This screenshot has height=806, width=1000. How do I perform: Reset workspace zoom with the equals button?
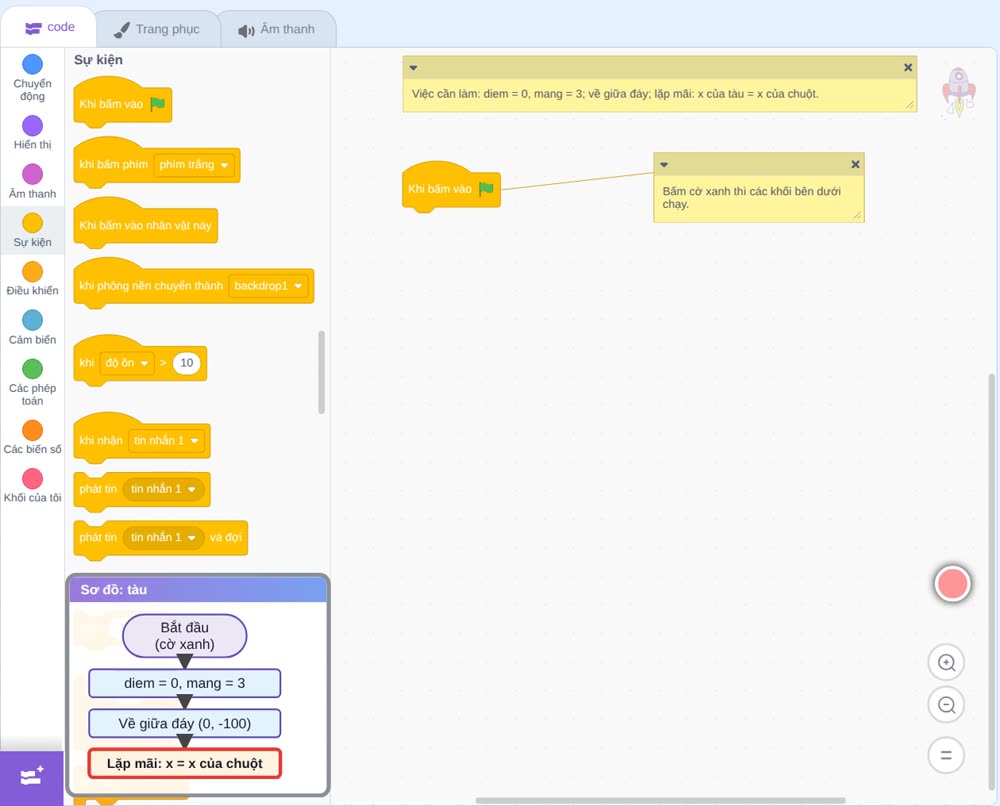pos(946,755)
